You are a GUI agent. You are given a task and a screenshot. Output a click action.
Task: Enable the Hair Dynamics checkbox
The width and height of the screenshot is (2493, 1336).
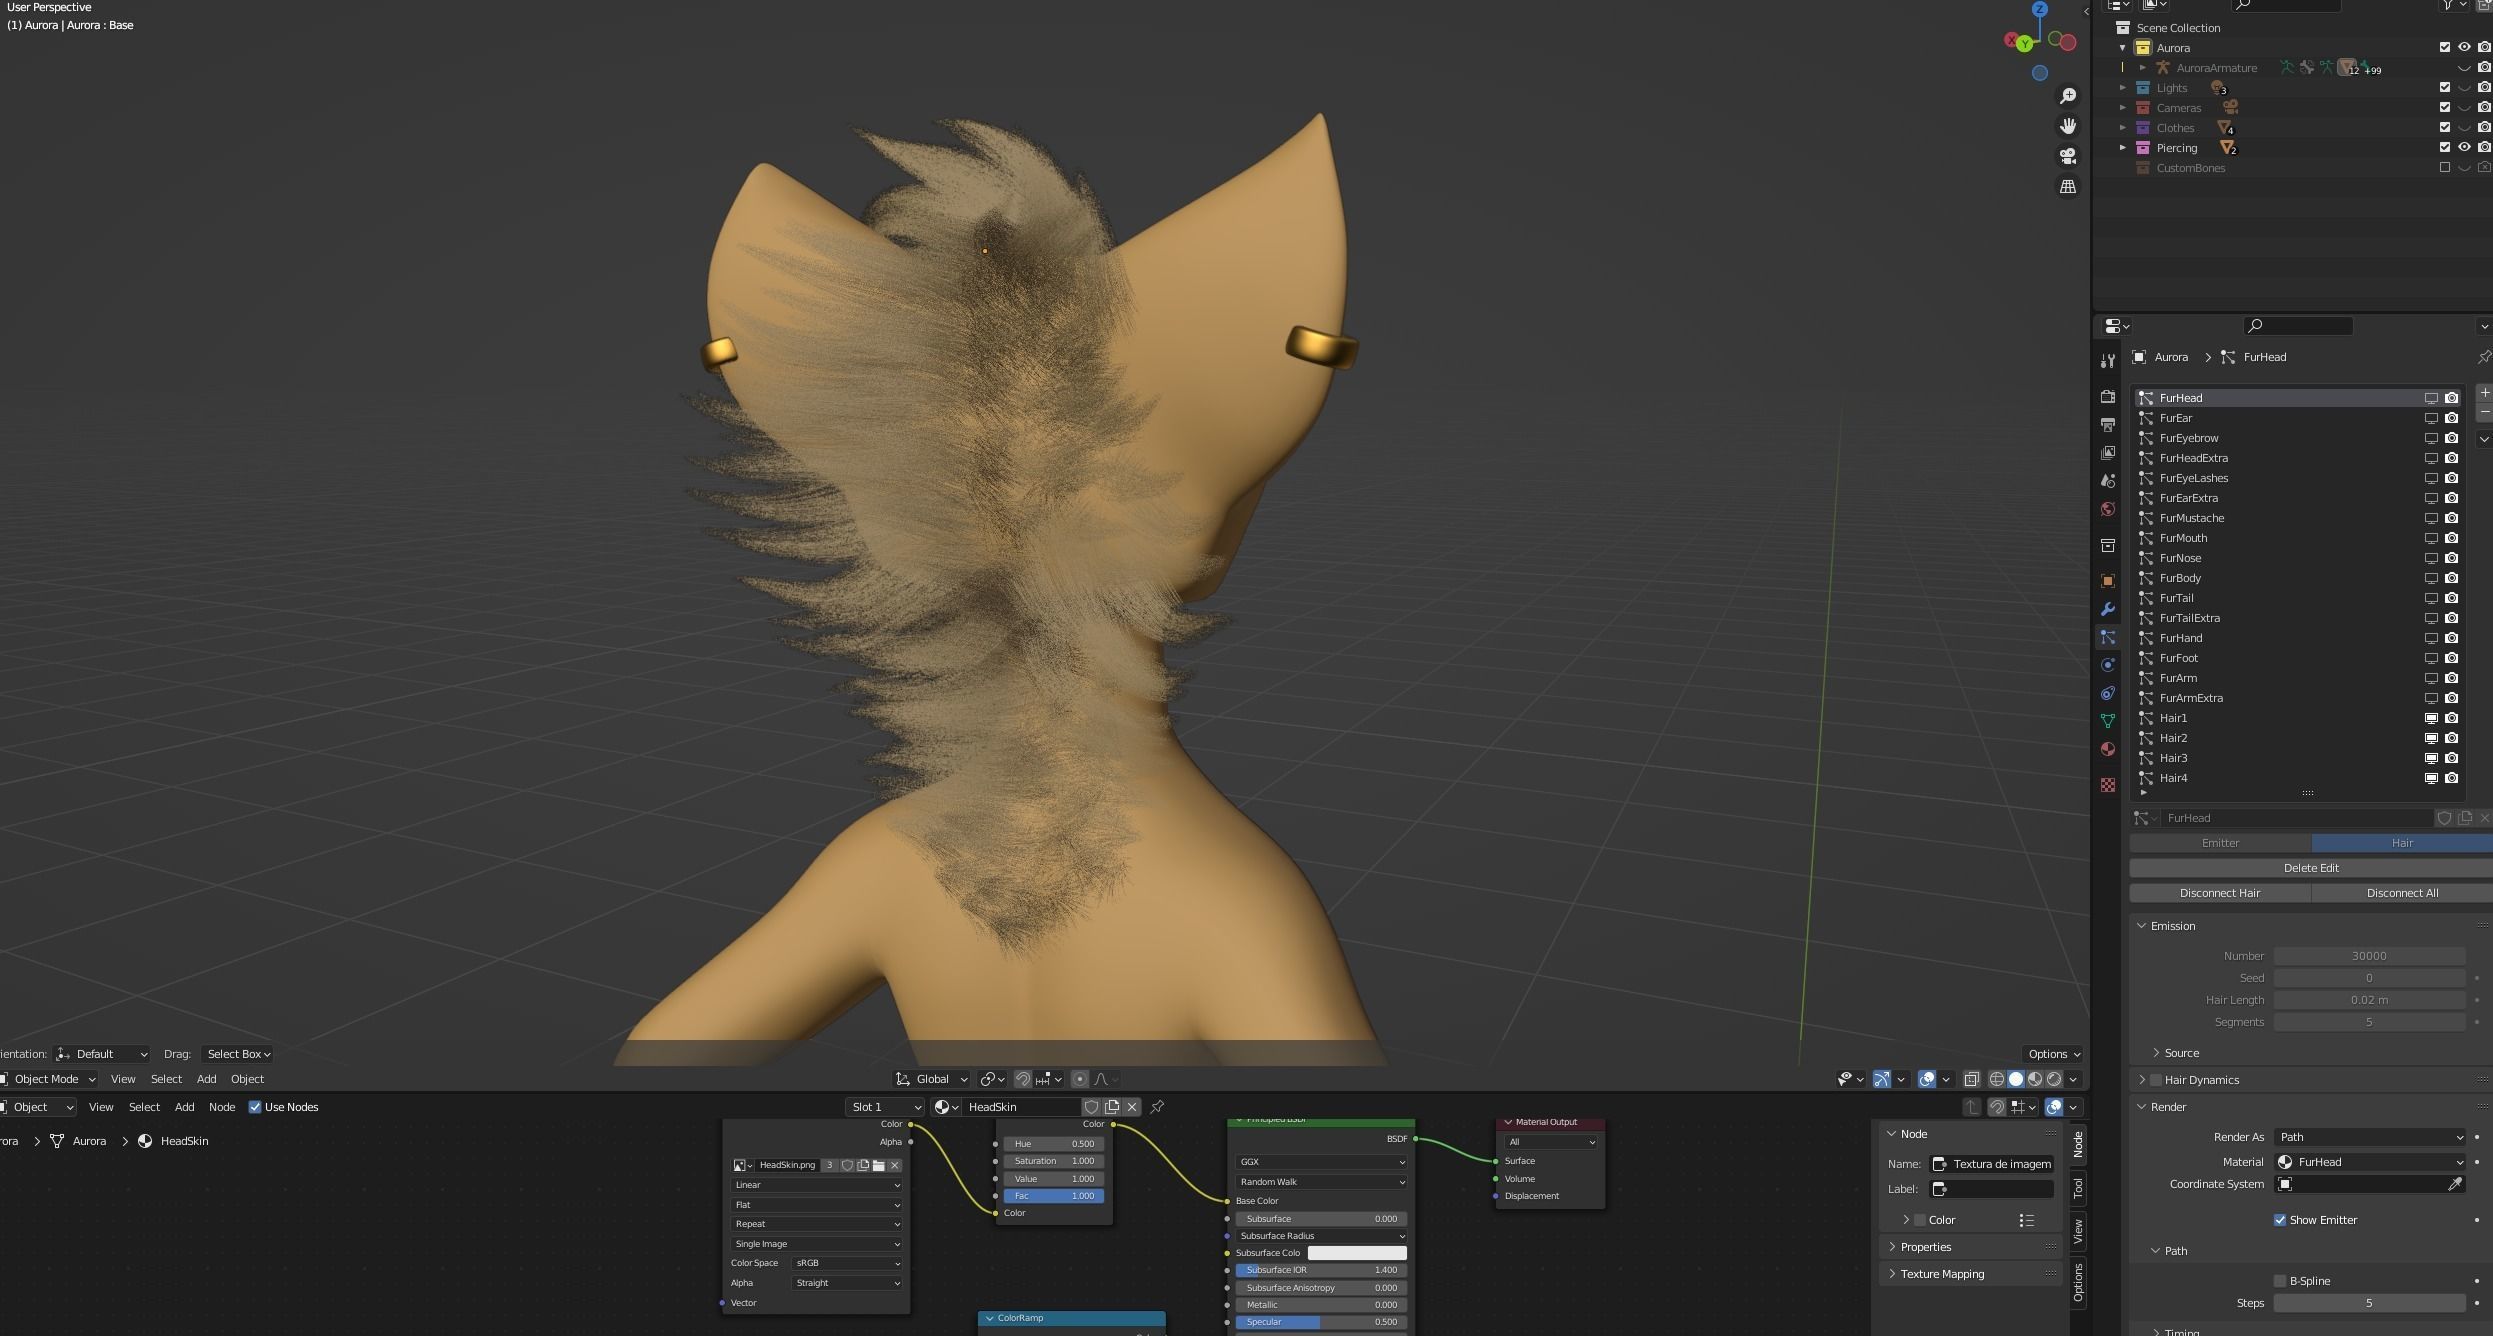tap(2156, 1080)
